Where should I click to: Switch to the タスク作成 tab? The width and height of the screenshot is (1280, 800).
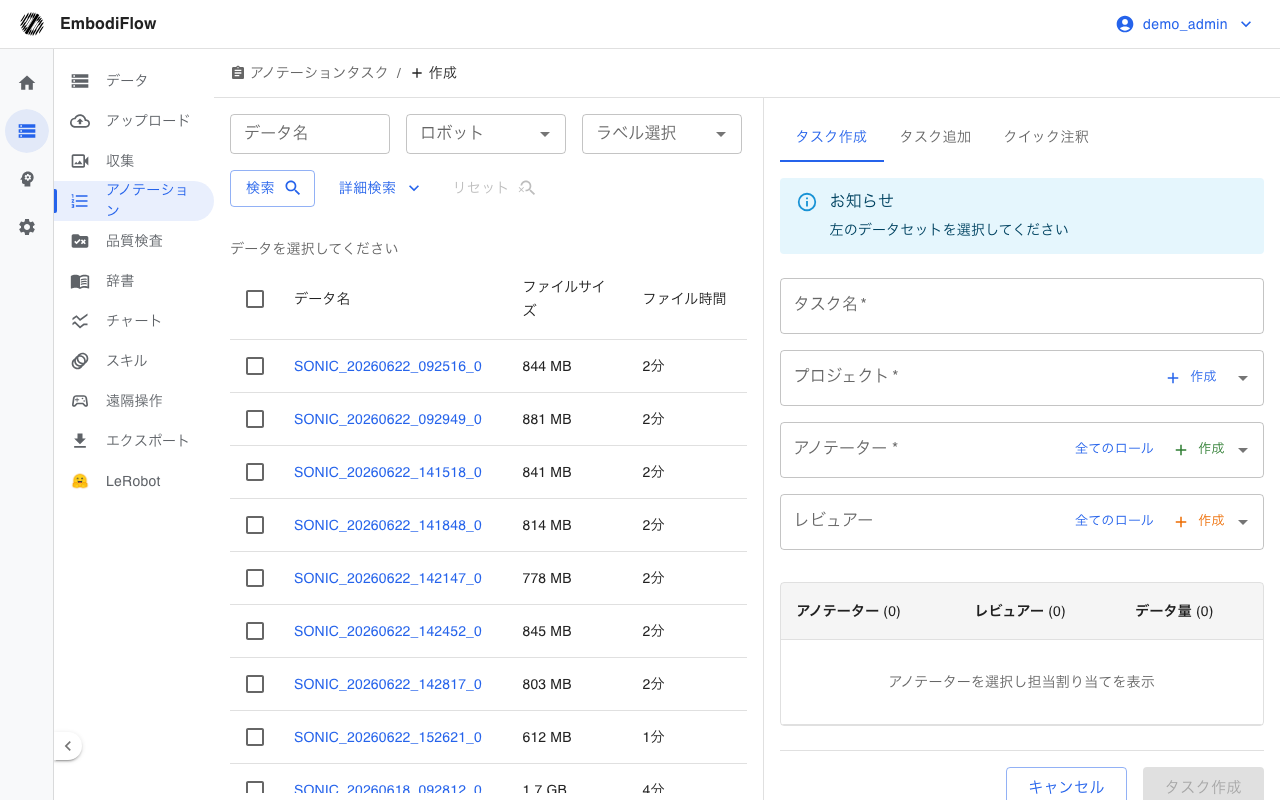(831, 137)
